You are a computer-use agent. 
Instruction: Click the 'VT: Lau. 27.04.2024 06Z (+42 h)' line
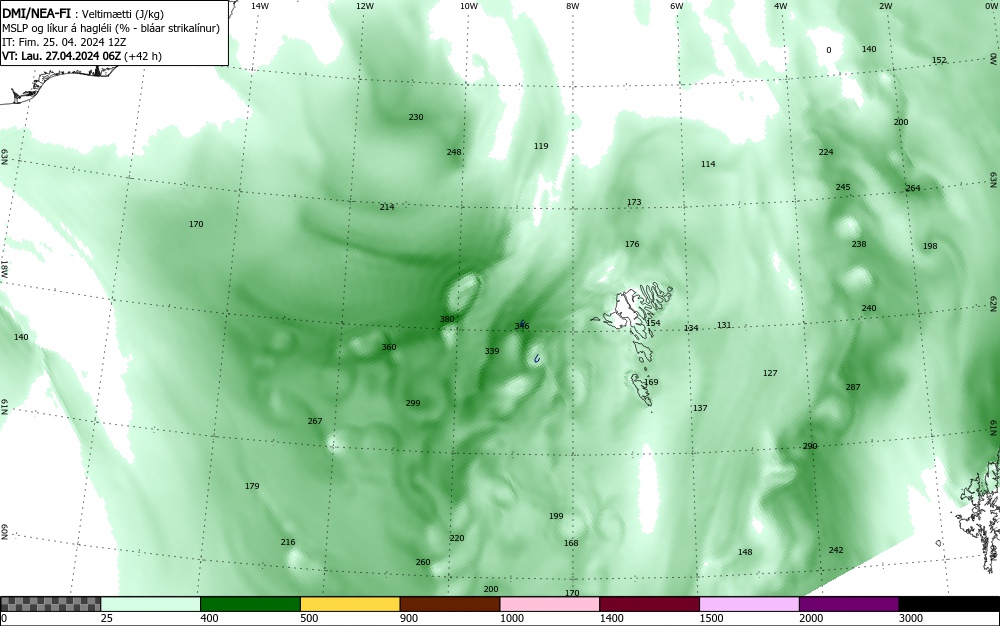click(x=82, y=56)
